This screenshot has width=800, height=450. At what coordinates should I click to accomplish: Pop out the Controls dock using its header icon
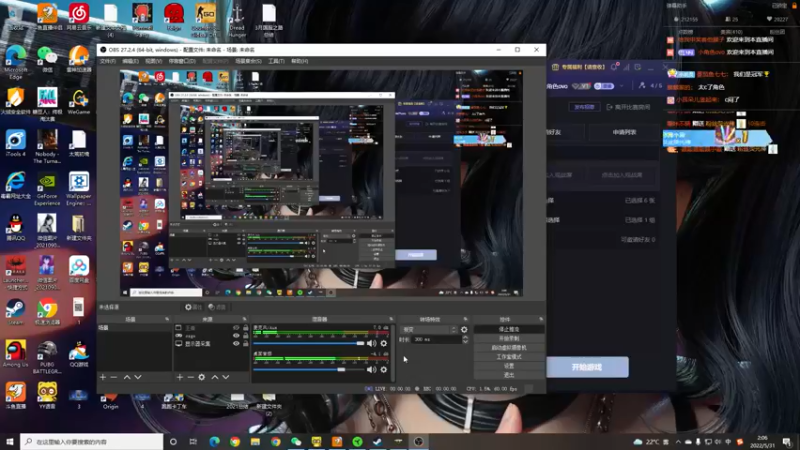click(541, 319)
